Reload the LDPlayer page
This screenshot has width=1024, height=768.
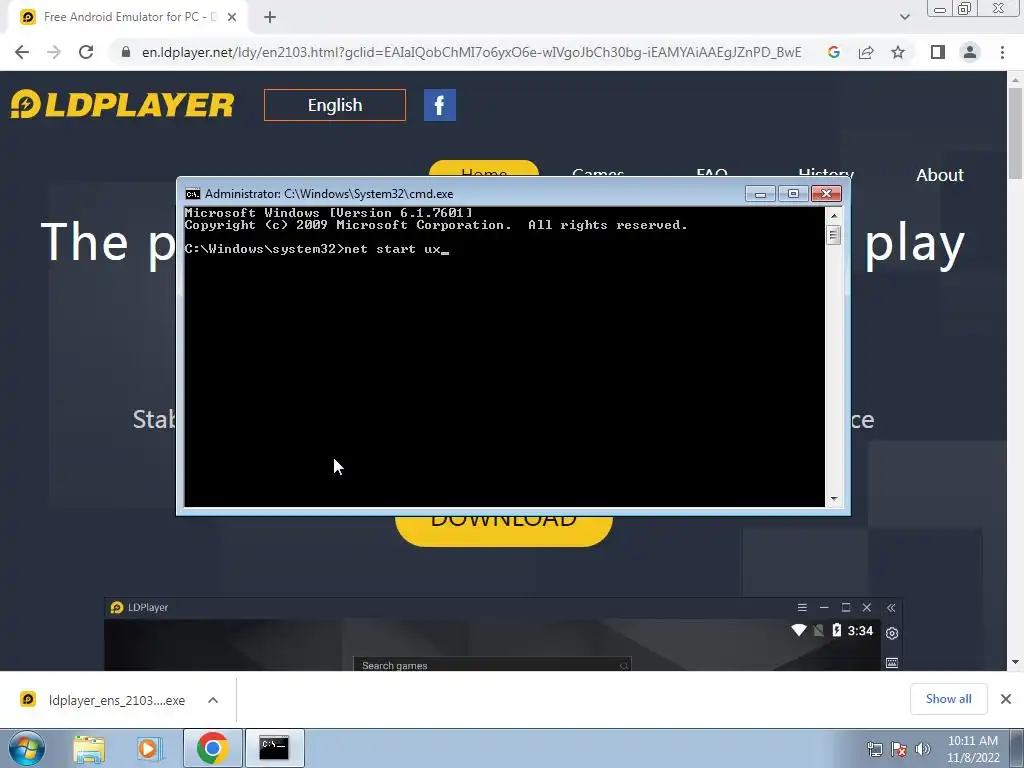[x=86, y=52]
